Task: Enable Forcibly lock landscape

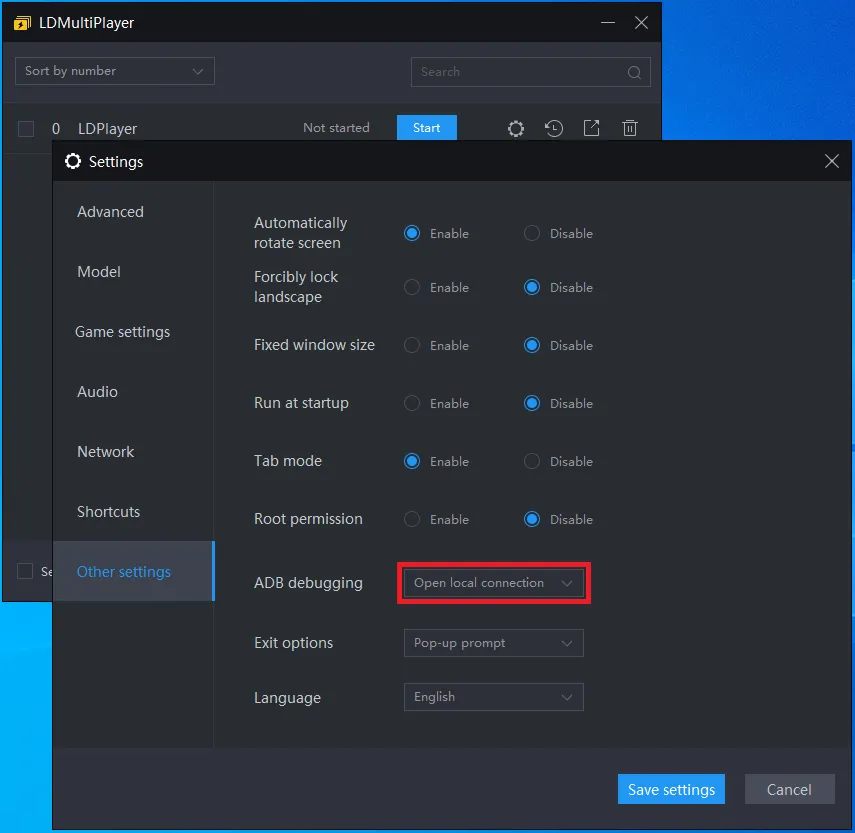Action: click(412, 287)
